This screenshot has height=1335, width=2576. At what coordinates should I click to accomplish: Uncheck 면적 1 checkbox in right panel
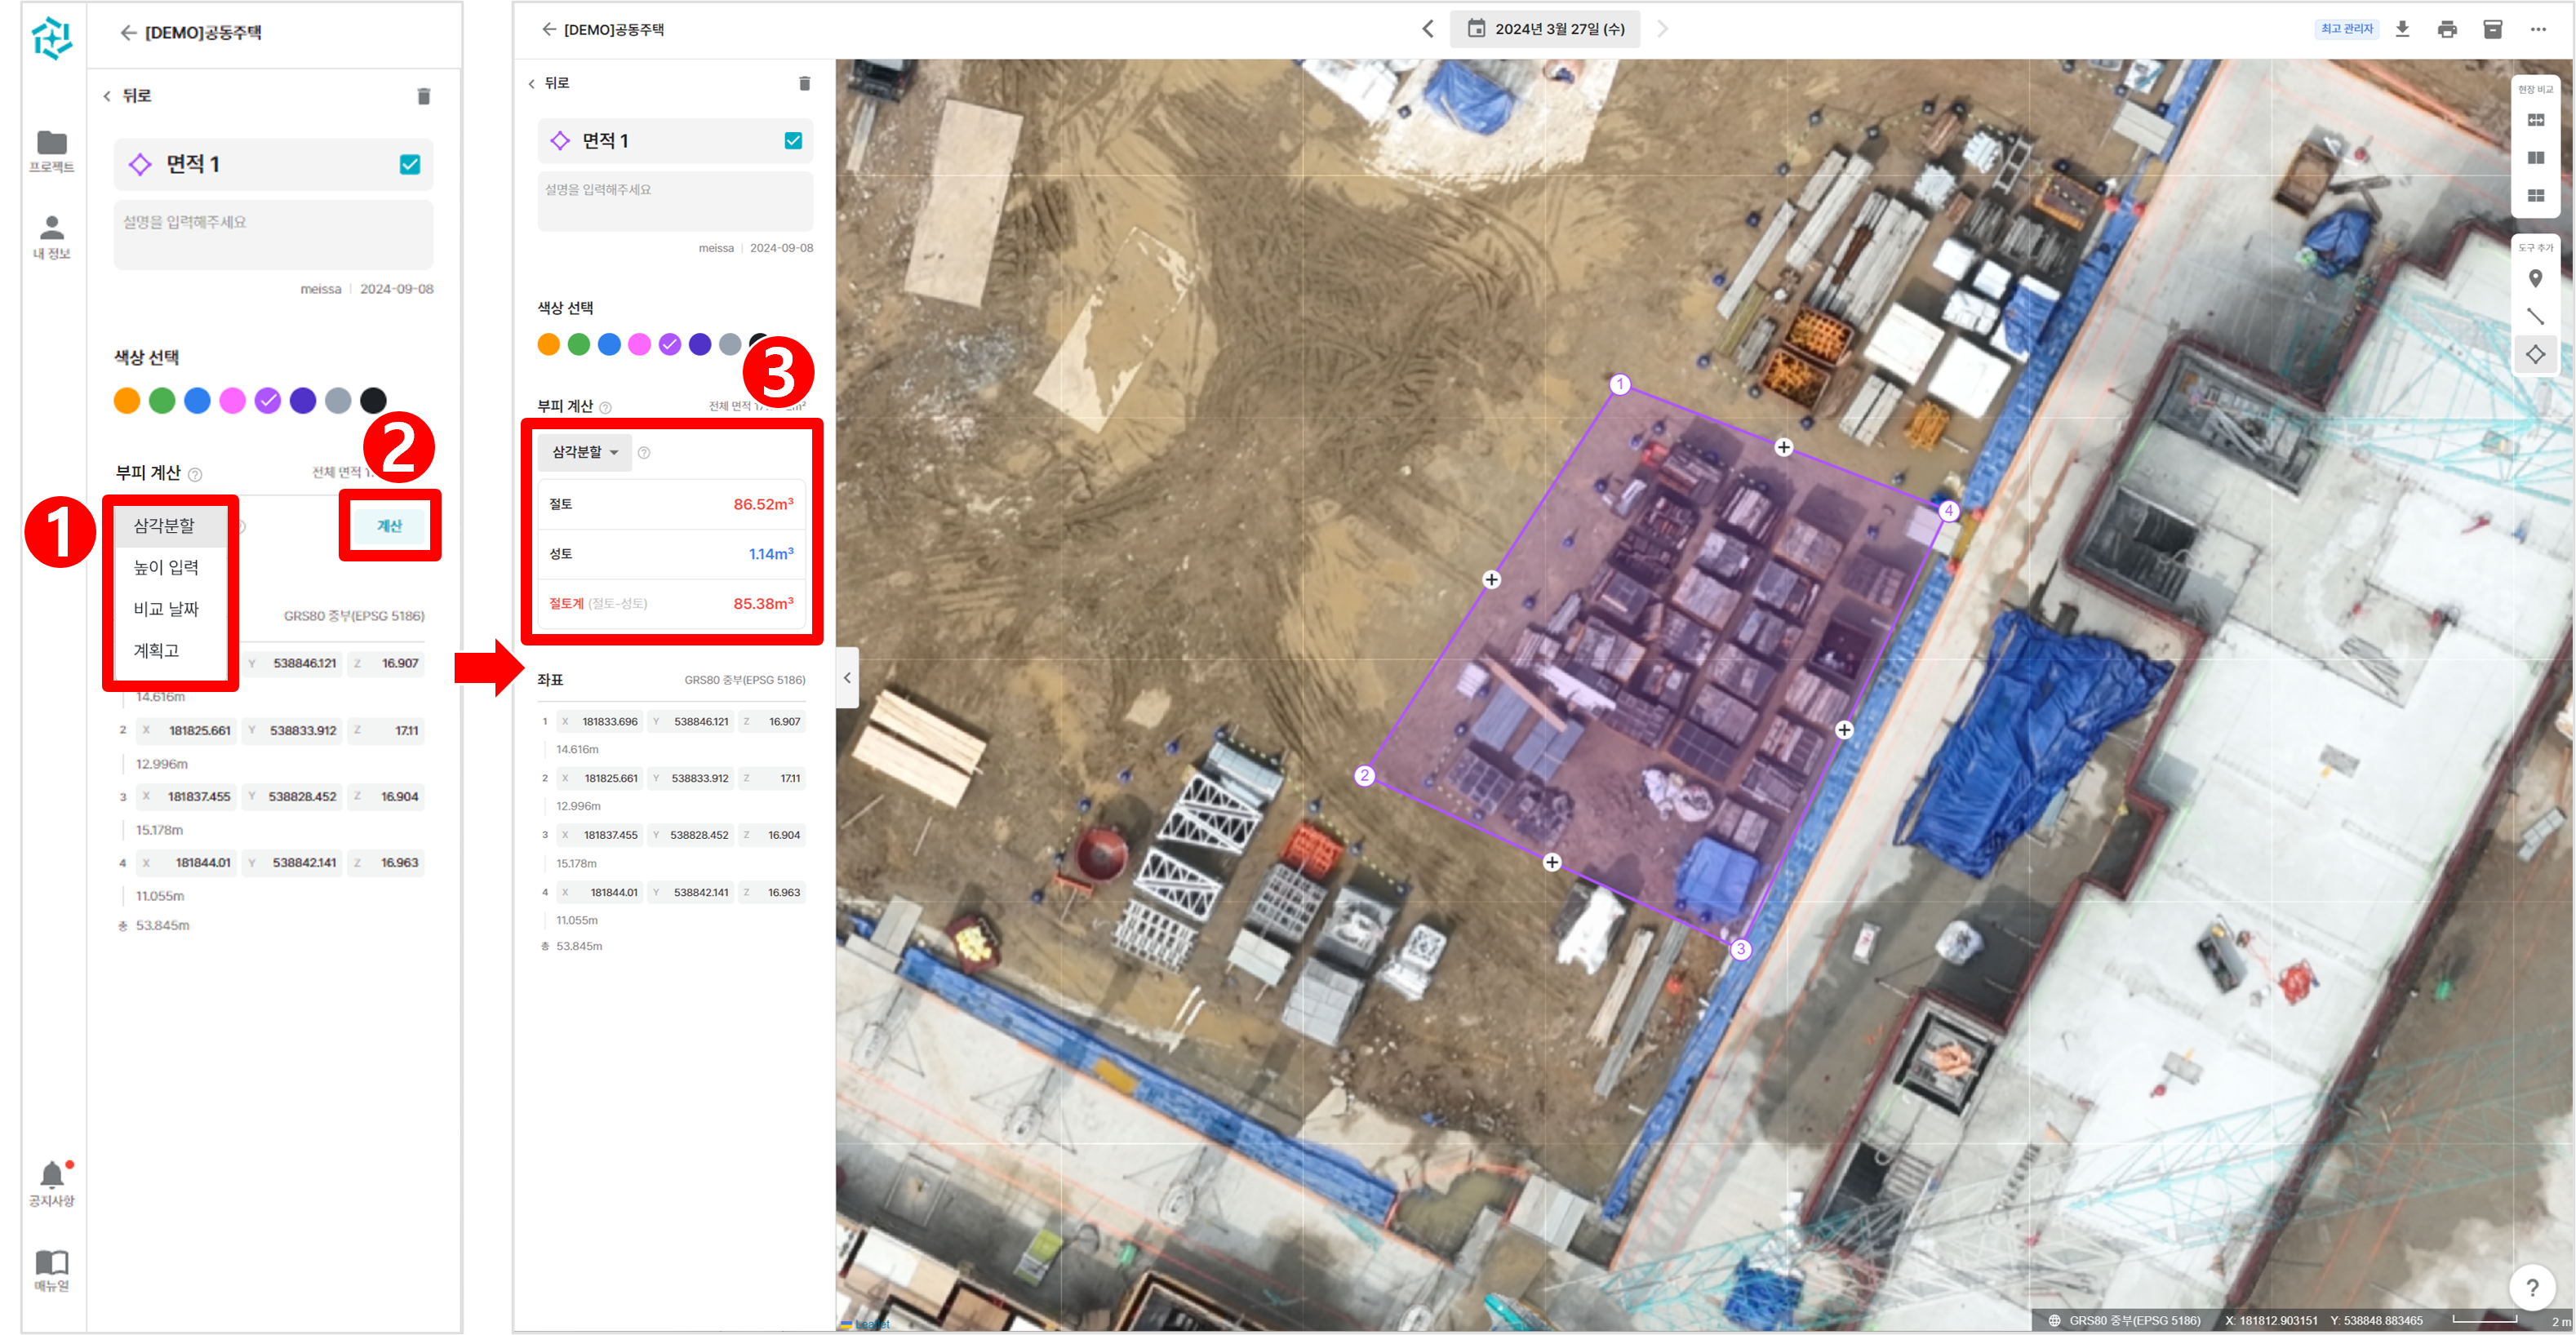(x=793, y=141)
